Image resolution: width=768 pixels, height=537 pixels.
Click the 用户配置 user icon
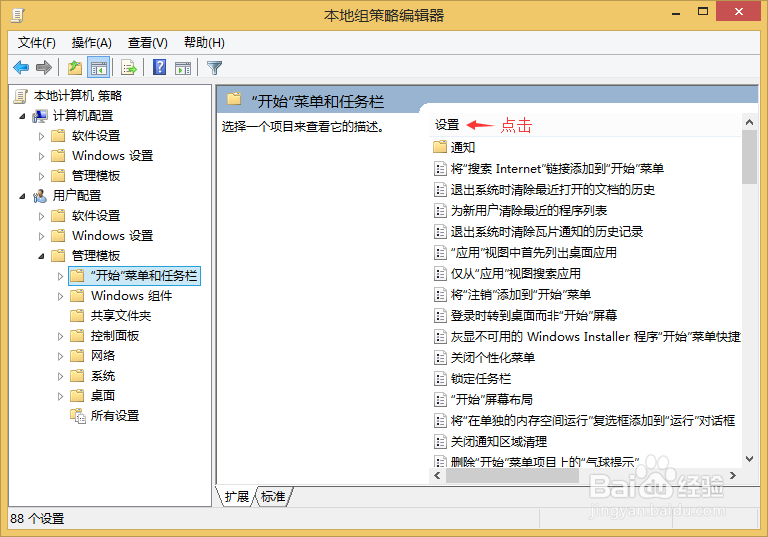coord(40,195)
